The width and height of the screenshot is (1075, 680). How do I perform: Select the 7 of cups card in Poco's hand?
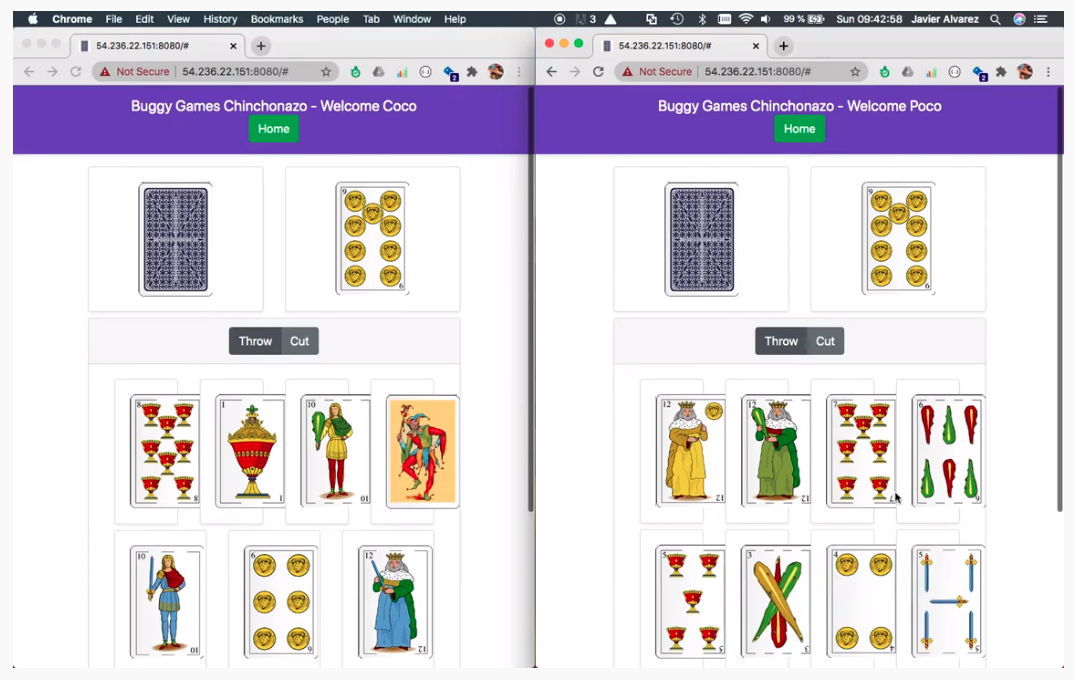[x=862, y=451]
